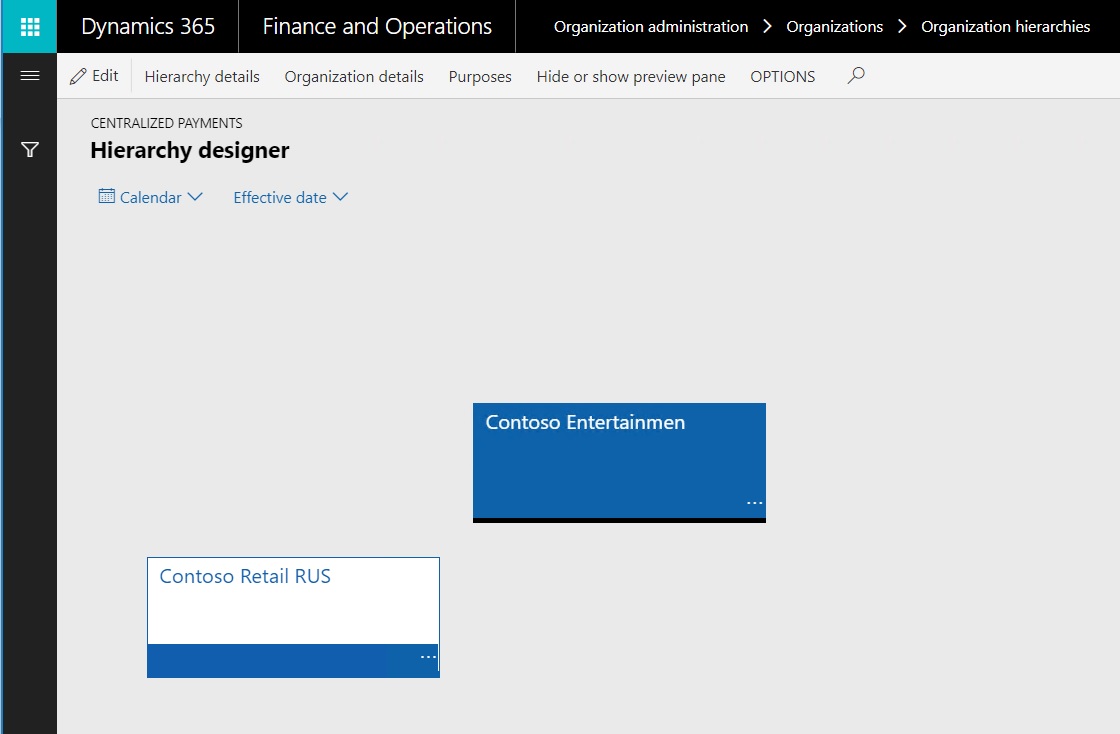
Task: Go to Organization hierarchies breadcrumb
Action: click(1005, 26)
